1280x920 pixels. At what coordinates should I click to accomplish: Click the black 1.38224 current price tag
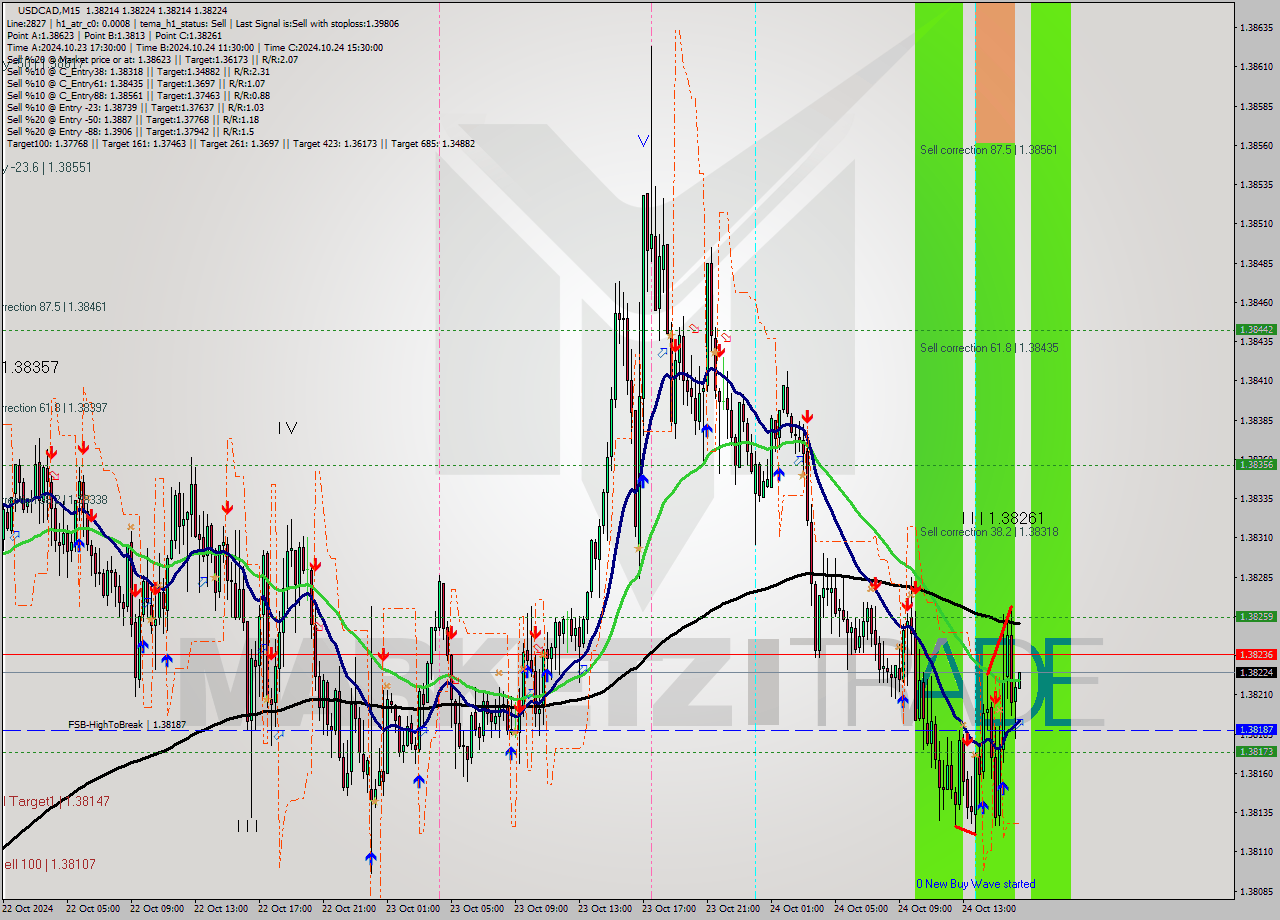(1256, 672)
